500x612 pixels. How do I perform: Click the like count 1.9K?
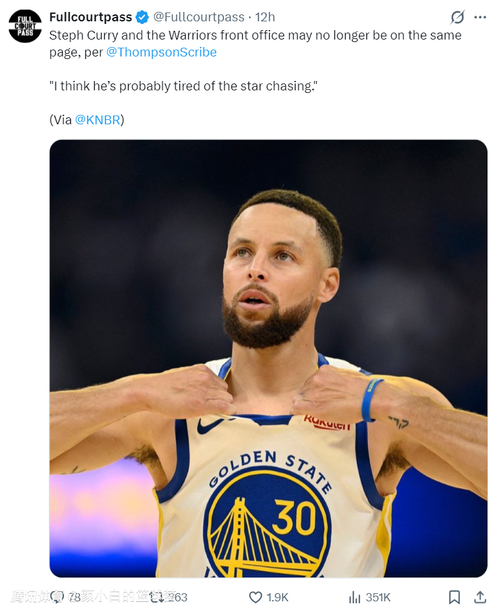coord(277,598)
